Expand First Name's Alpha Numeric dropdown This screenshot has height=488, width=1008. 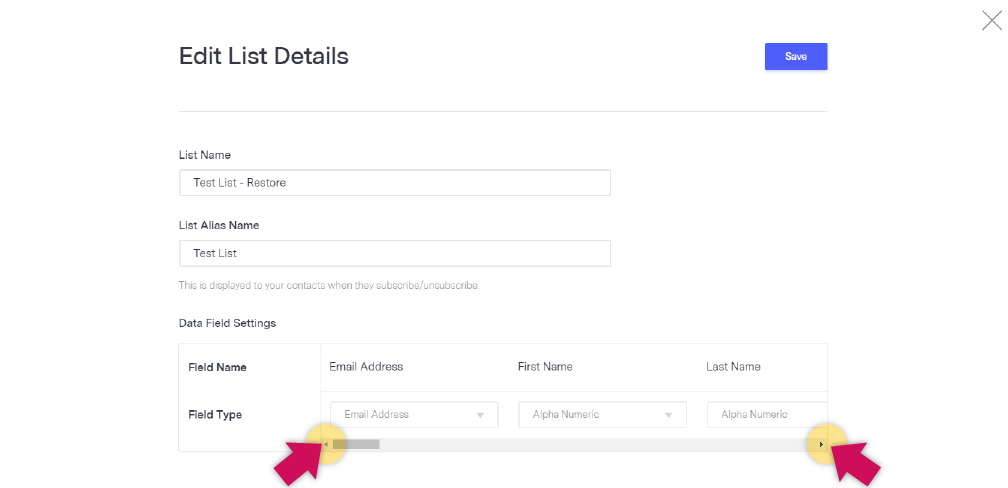pyautogui.click(x=602, y=415)
